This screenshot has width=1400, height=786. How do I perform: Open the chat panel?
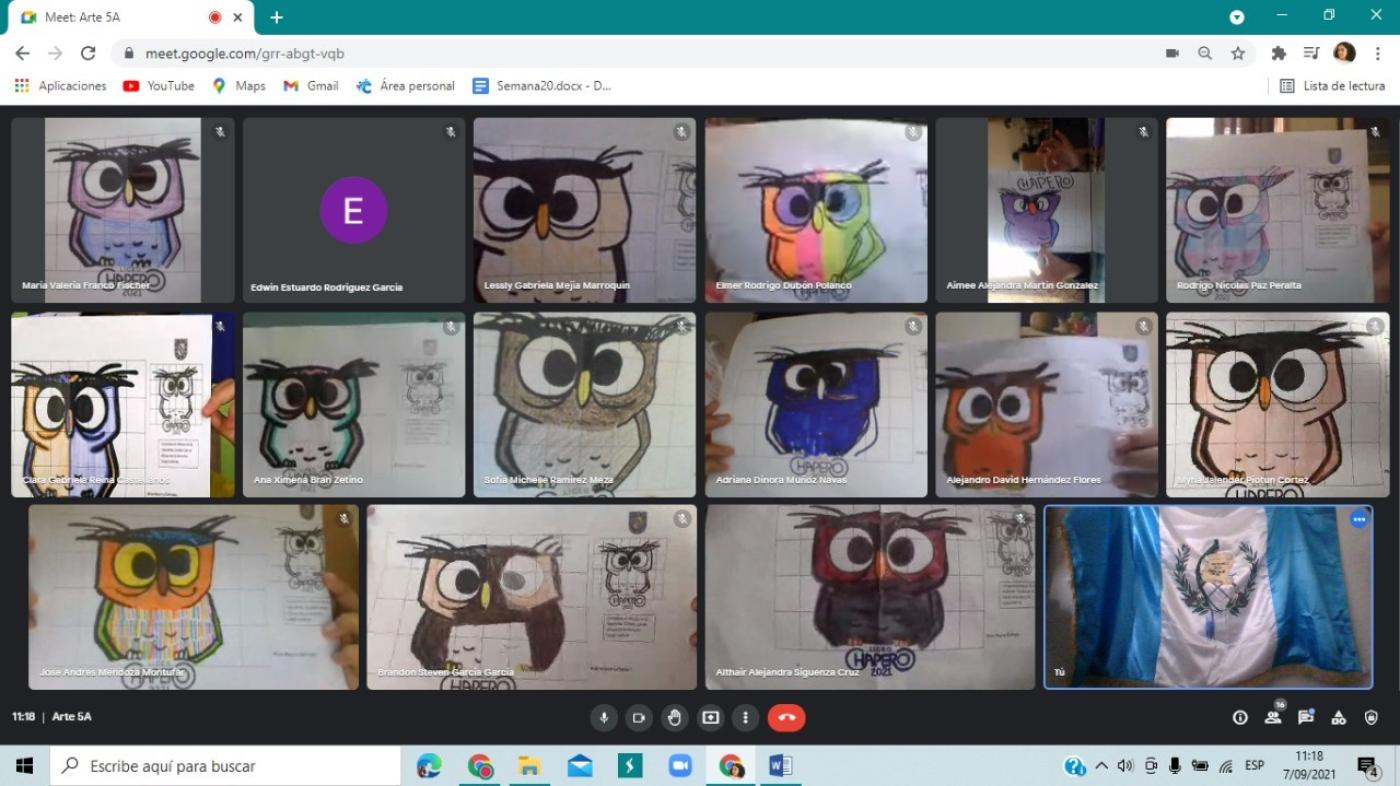point(1306,717)
